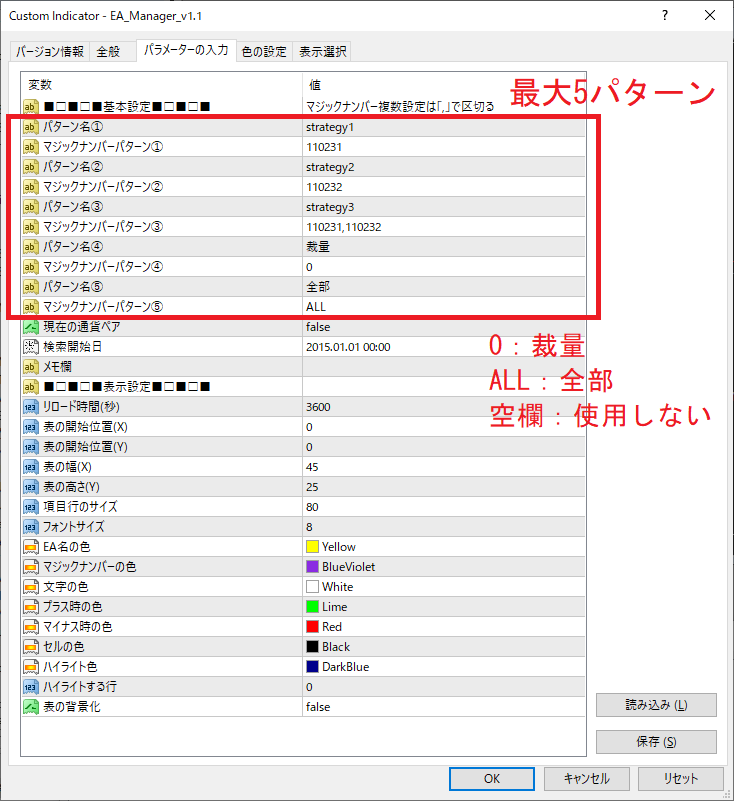This screenshot has height=801, width=734.
Task: Click the OK button
Action: [x=492, y=779]
